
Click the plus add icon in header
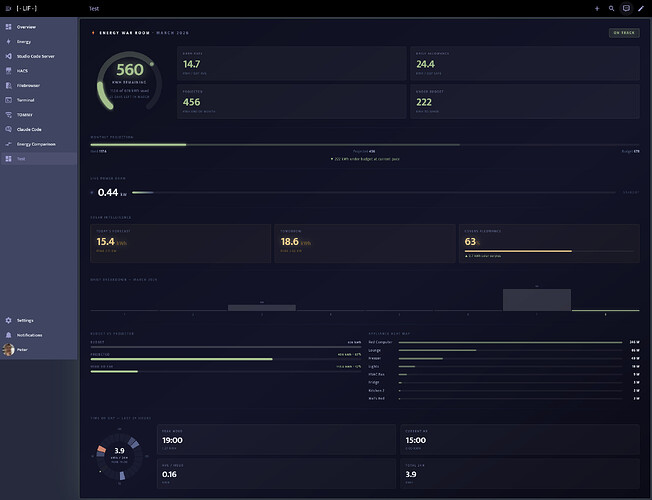coord(597,8)
